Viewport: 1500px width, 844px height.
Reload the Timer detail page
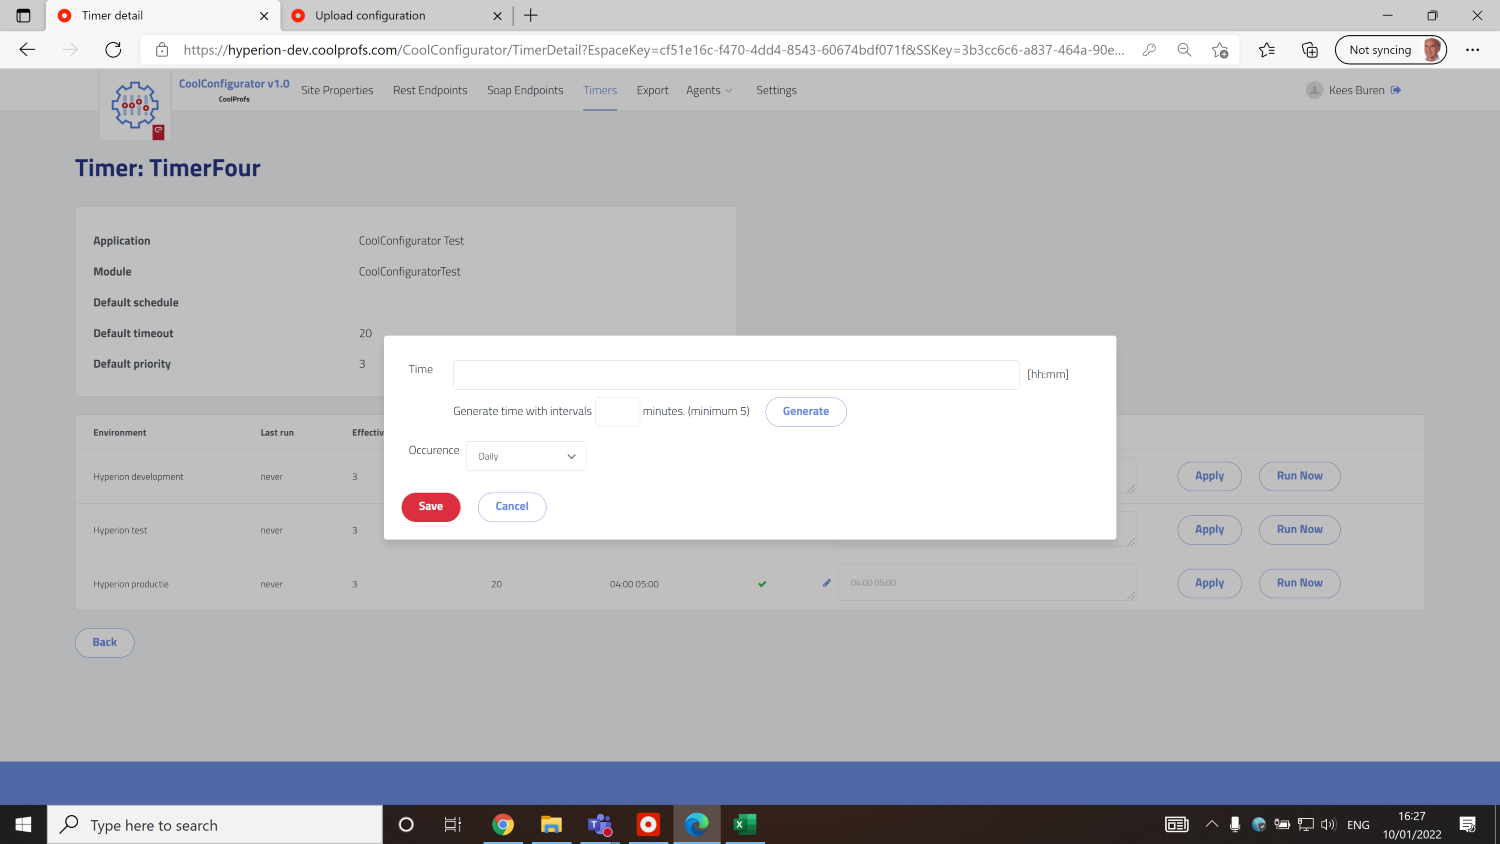pyautogui.click(x=113, y=48)
